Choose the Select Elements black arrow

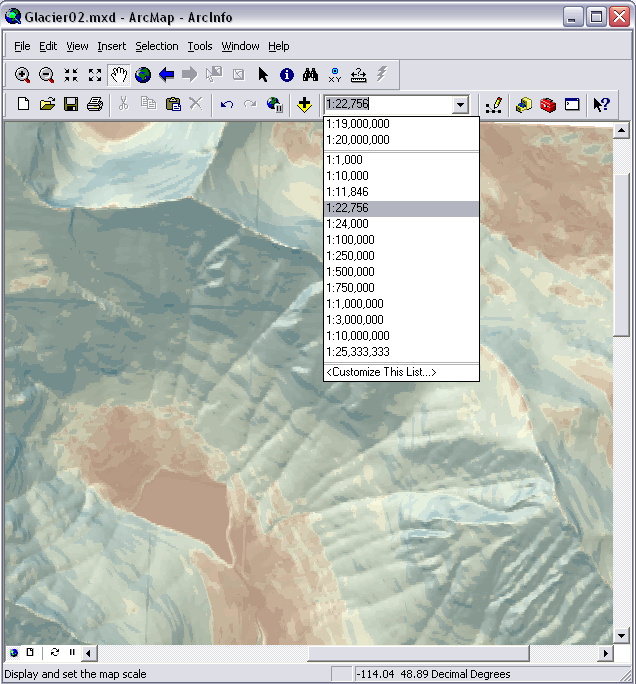point(263,75)
